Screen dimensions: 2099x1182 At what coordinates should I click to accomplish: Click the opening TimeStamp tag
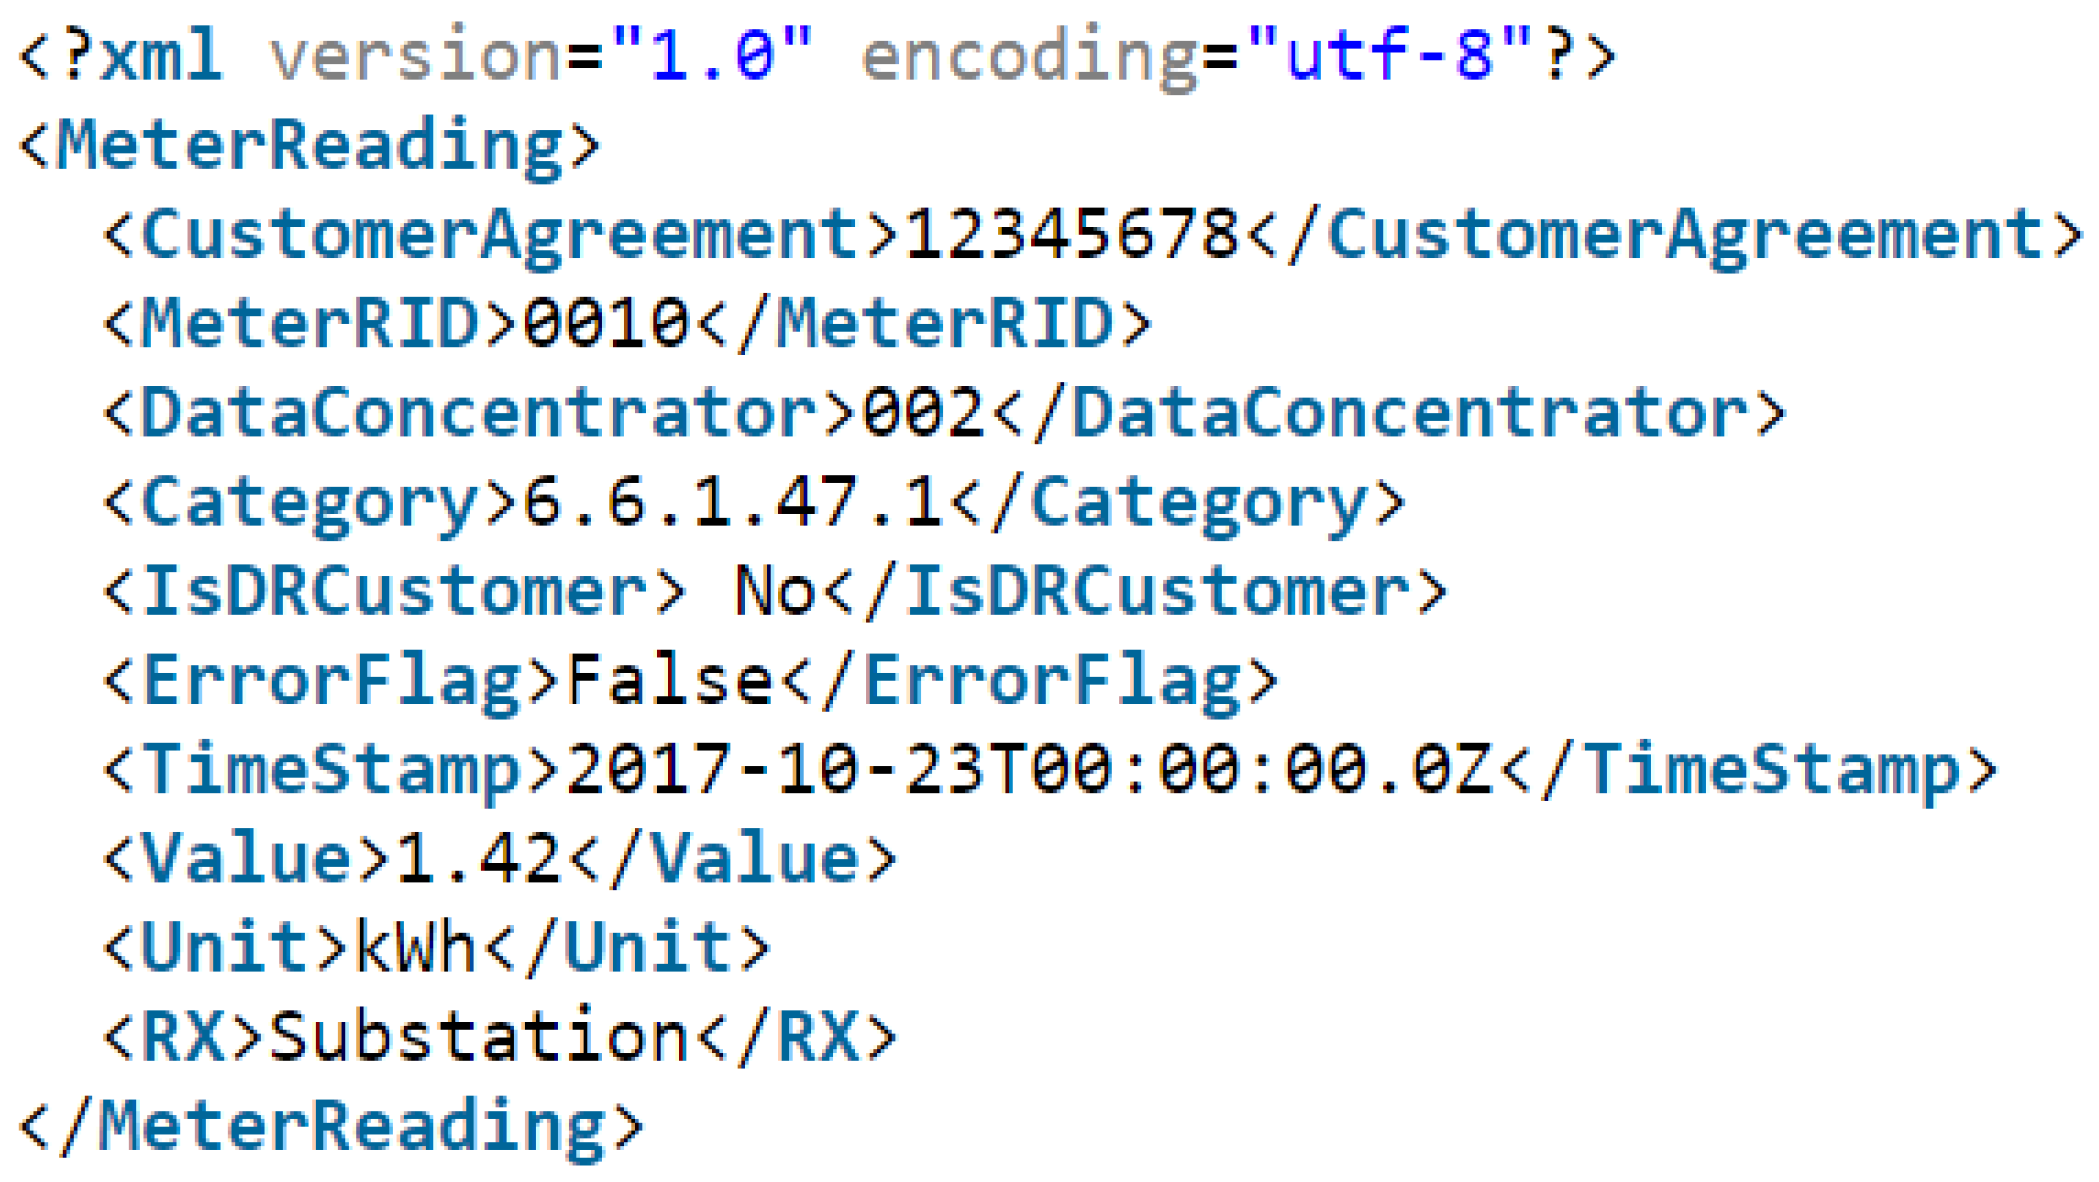[330, 771]
